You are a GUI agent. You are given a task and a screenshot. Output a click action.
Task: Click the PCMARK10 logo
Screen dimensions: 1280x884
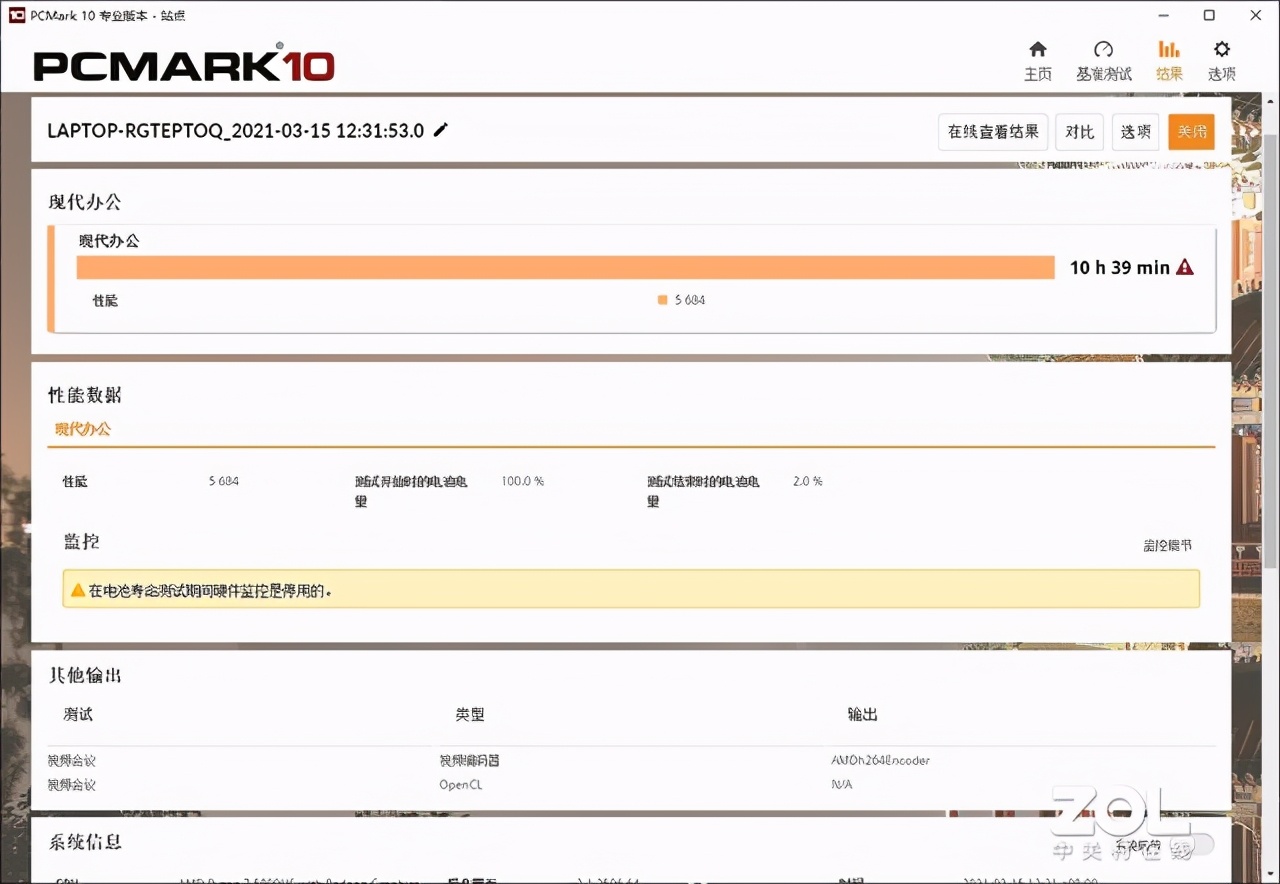[184, 65]
